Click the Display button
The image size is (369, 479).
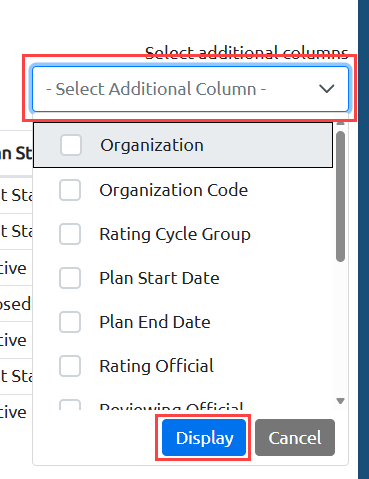[204, 438]
